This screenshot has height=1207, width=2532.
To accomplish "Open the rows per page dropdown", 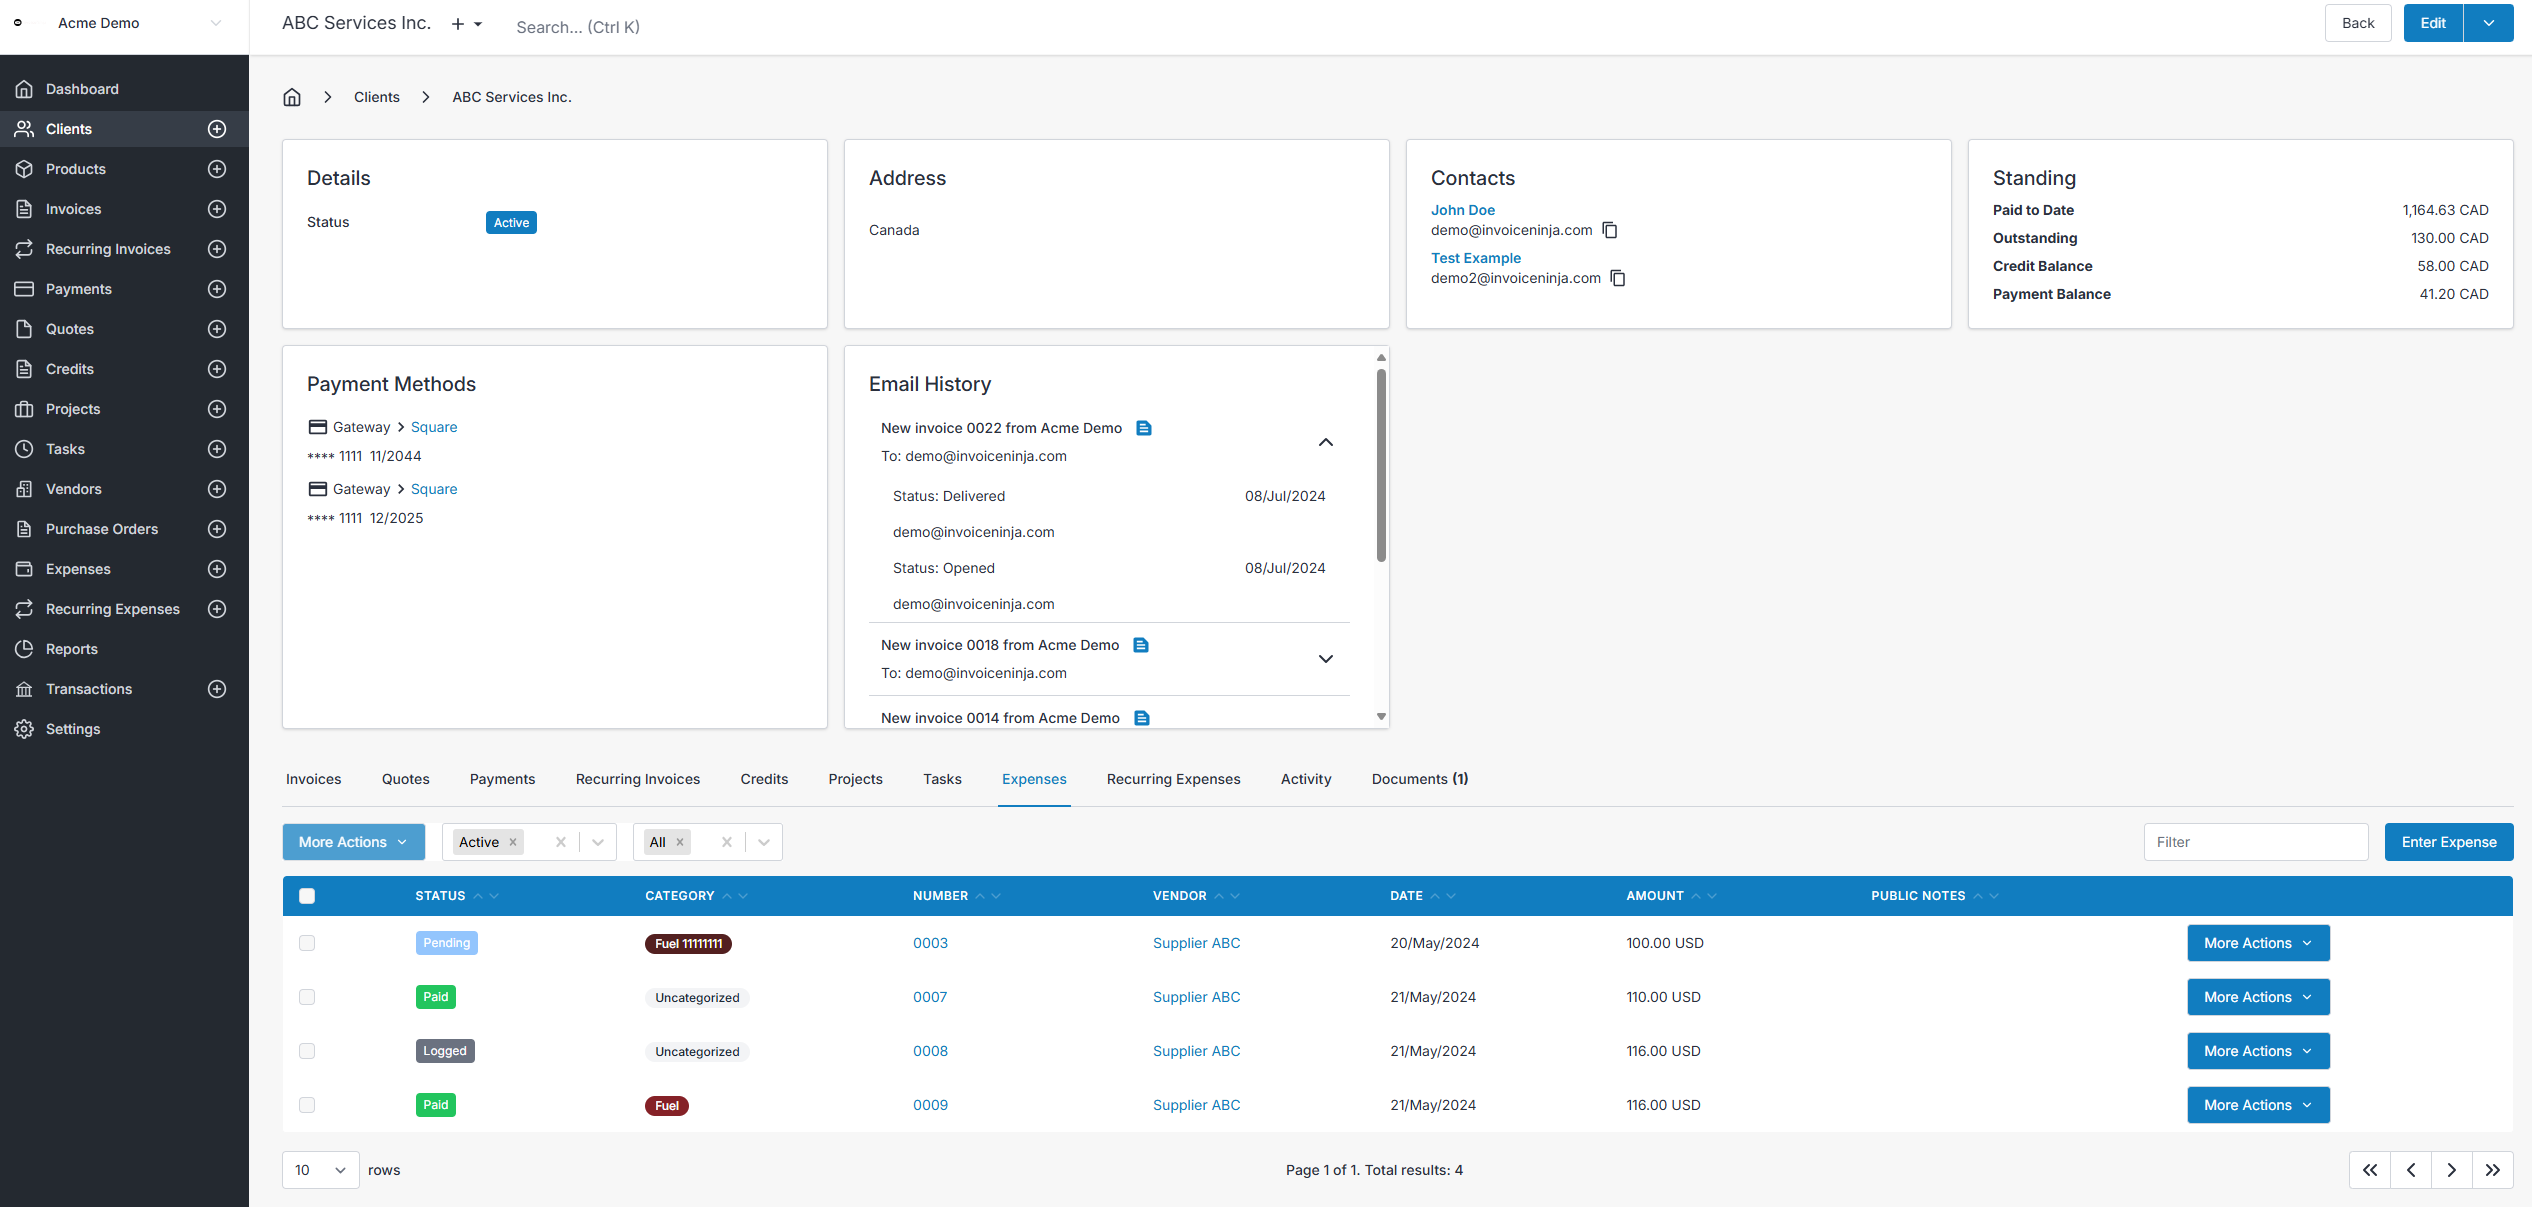I will [x=320, y=1170].
